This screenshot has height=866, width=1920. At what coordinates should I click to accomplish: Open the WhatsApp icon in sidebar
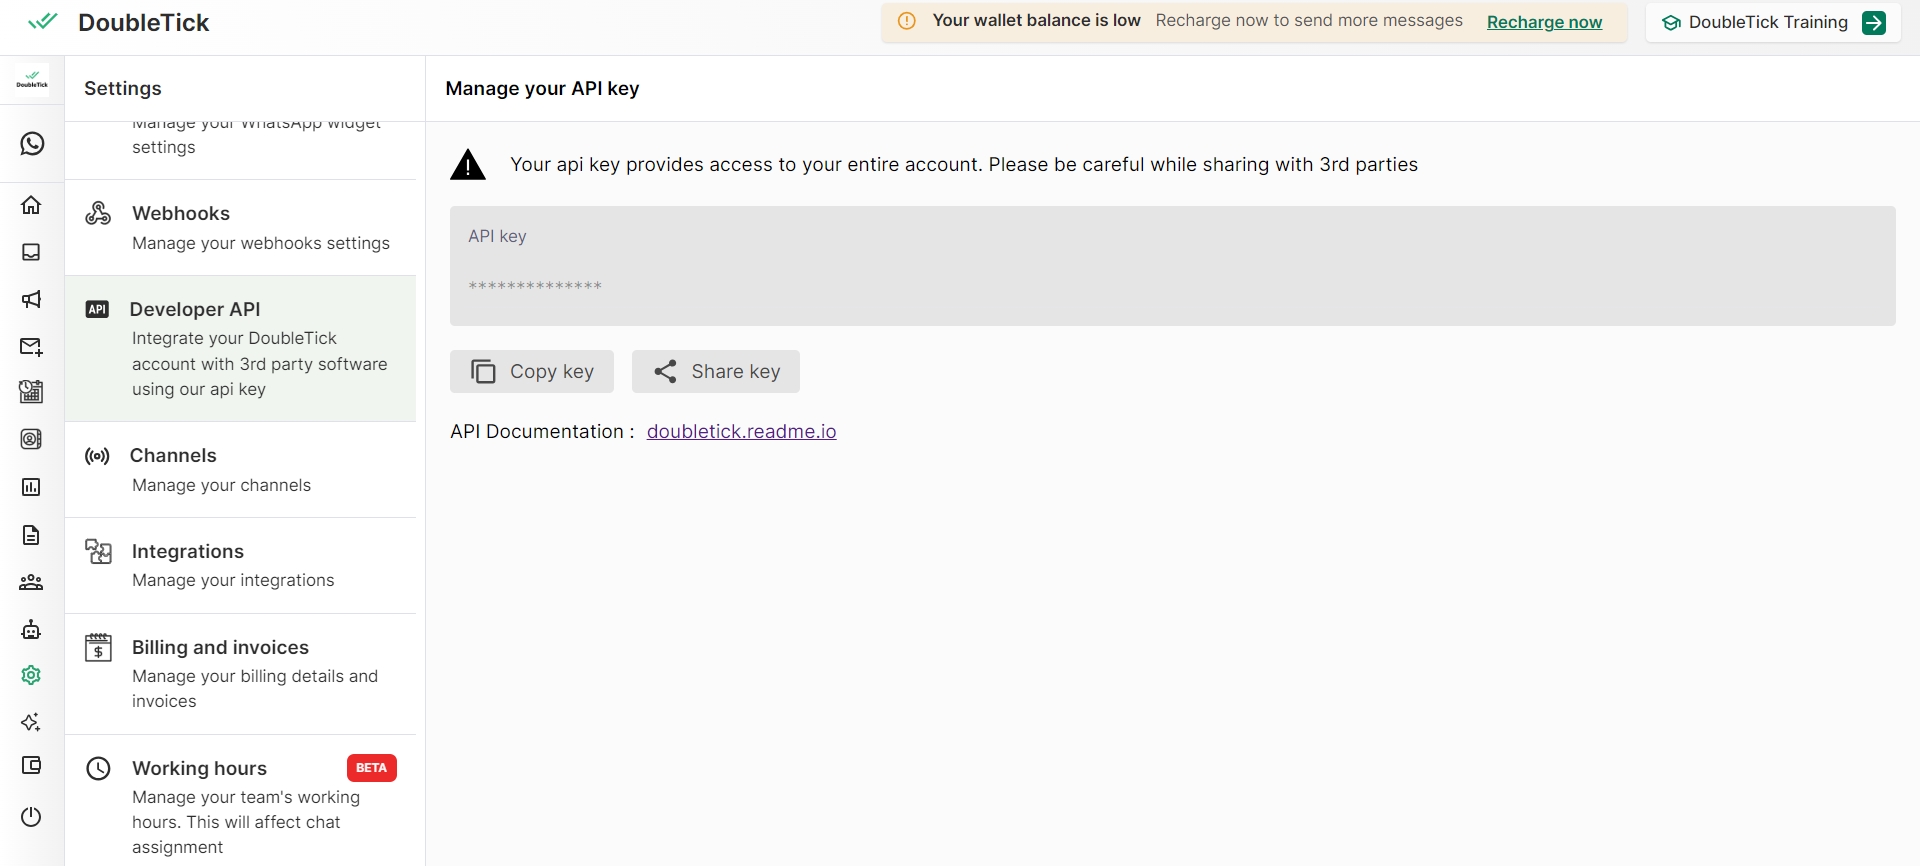pos(32,144)
